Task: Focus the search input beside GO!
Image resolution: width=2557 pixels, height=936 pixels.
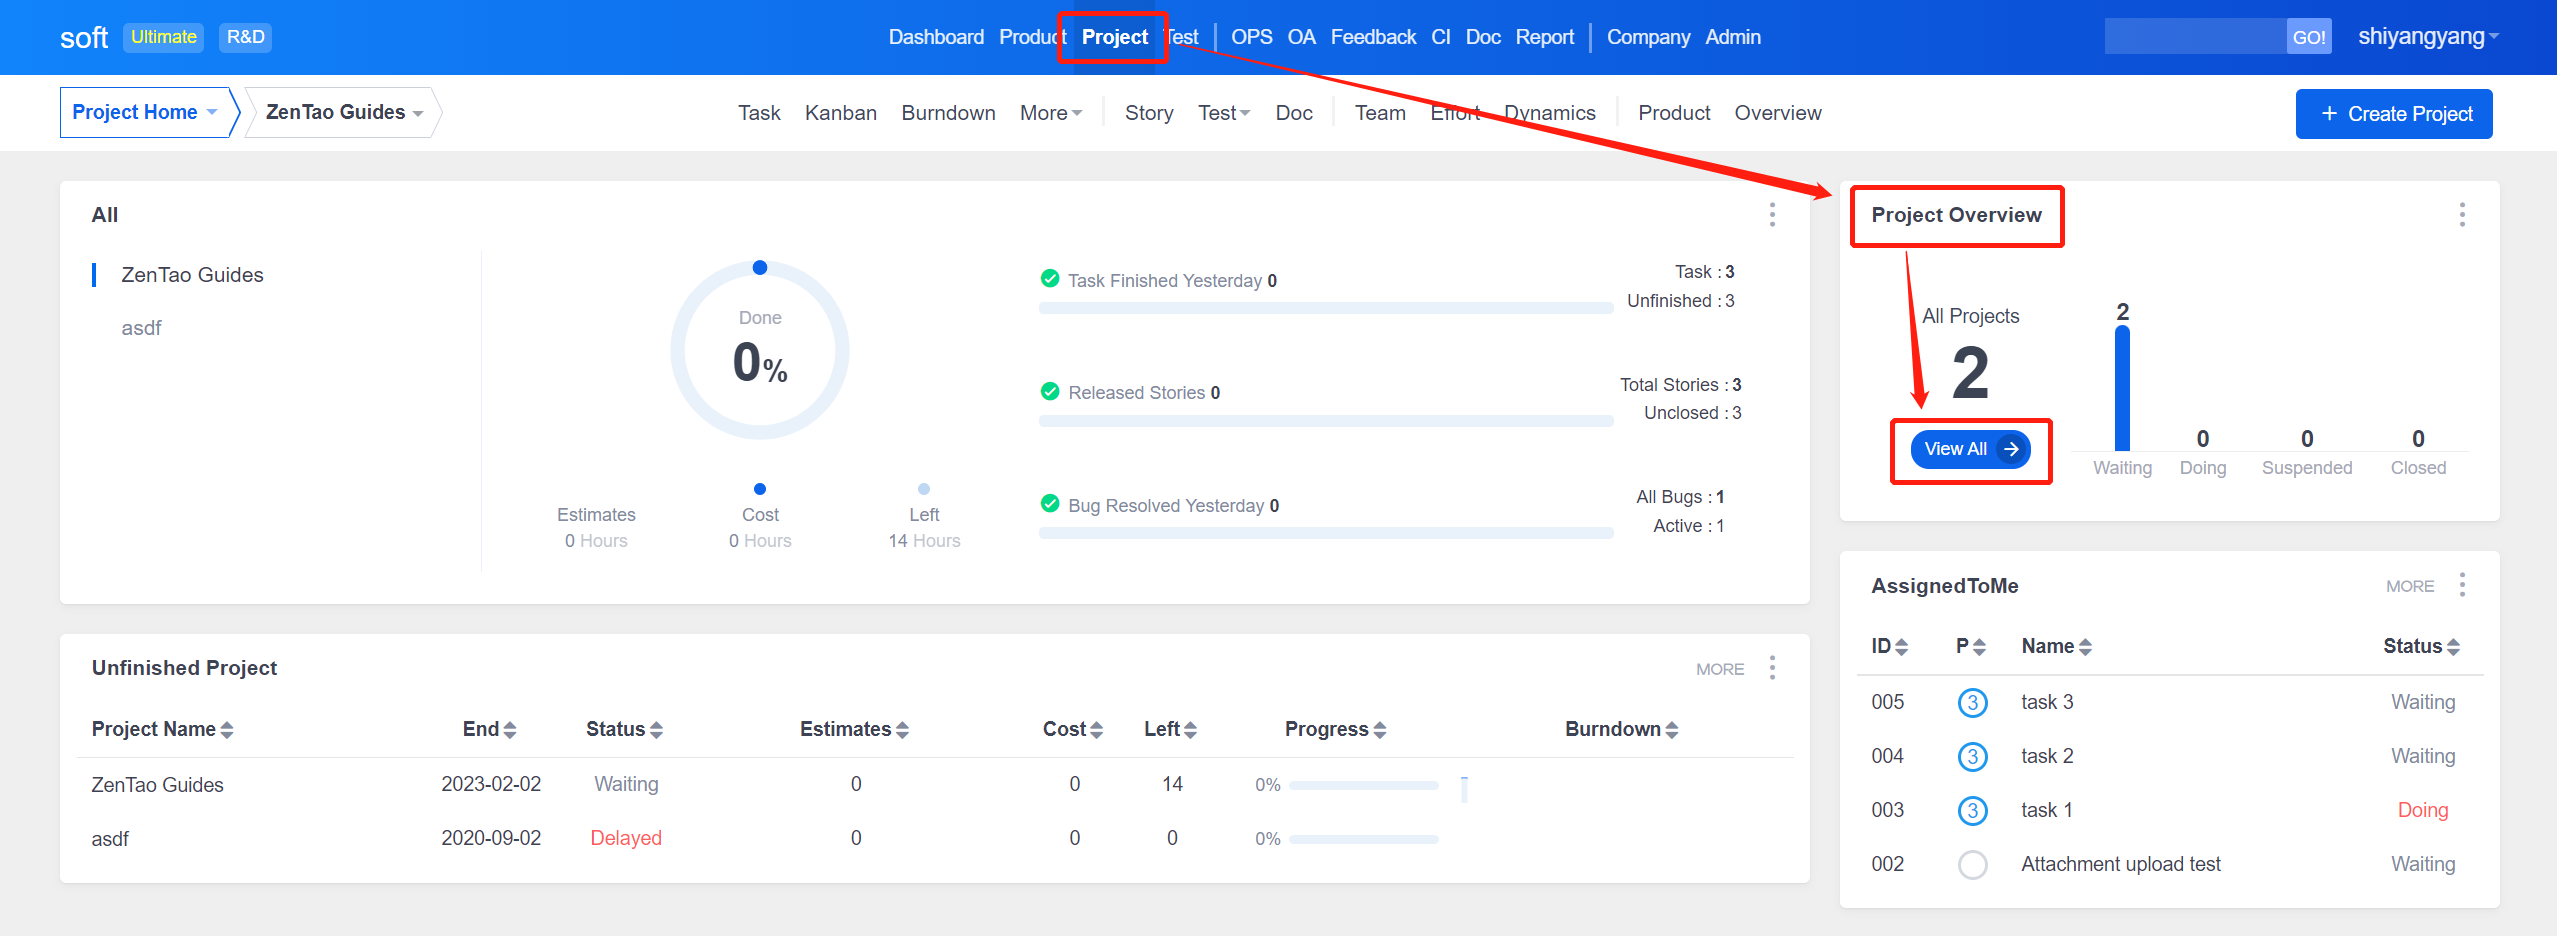Action: (x=2194, y=37)
